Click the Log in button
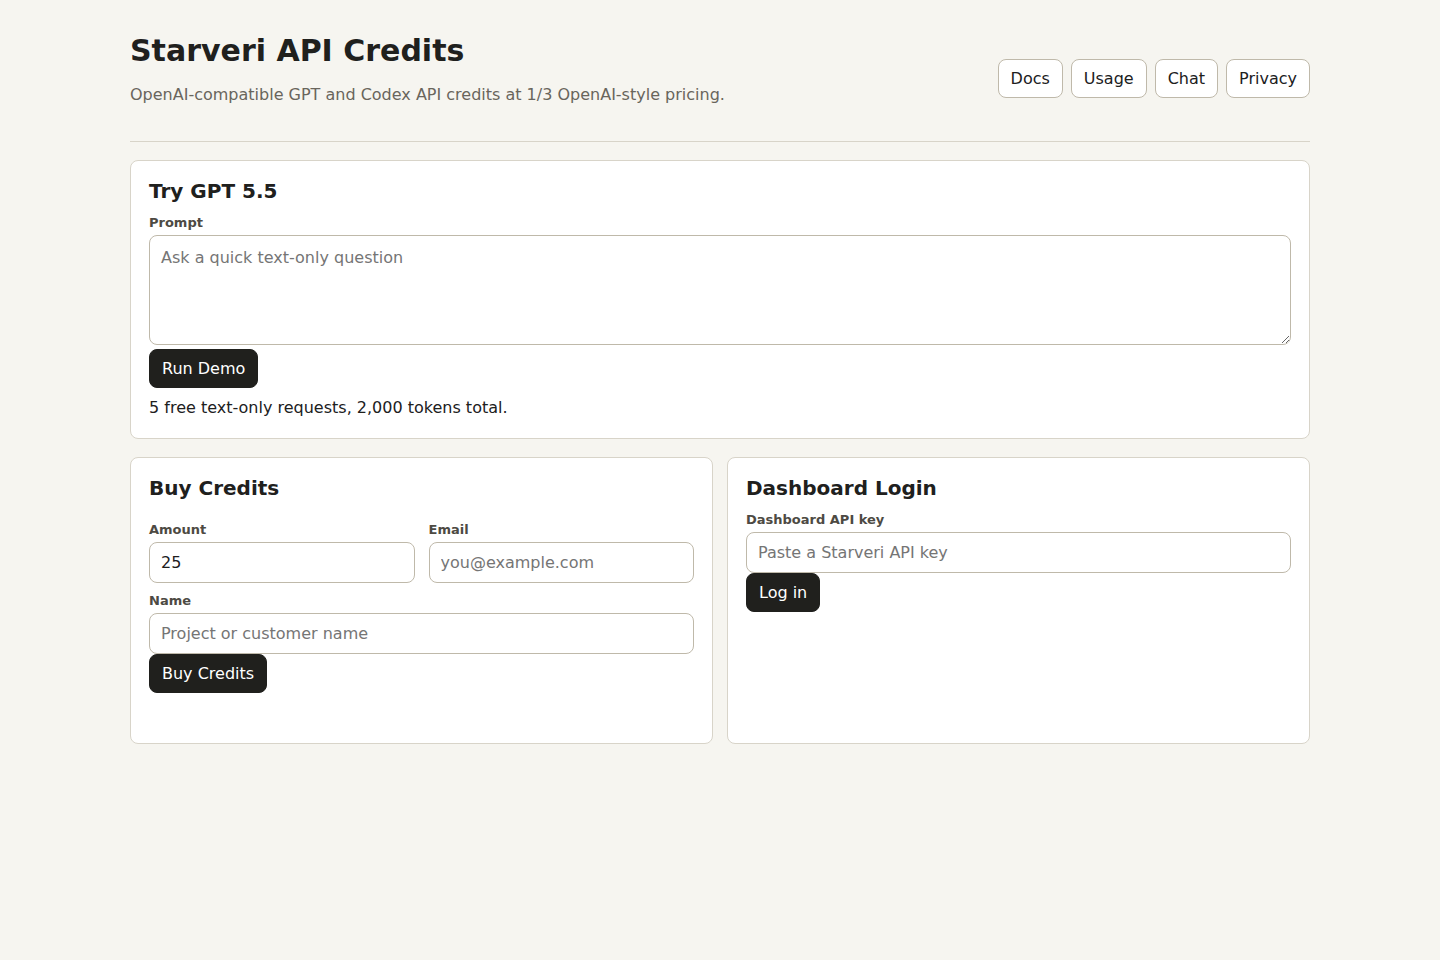Image resolution: width=1440 pixels, height=960 pixels. [x=783, y=592]
